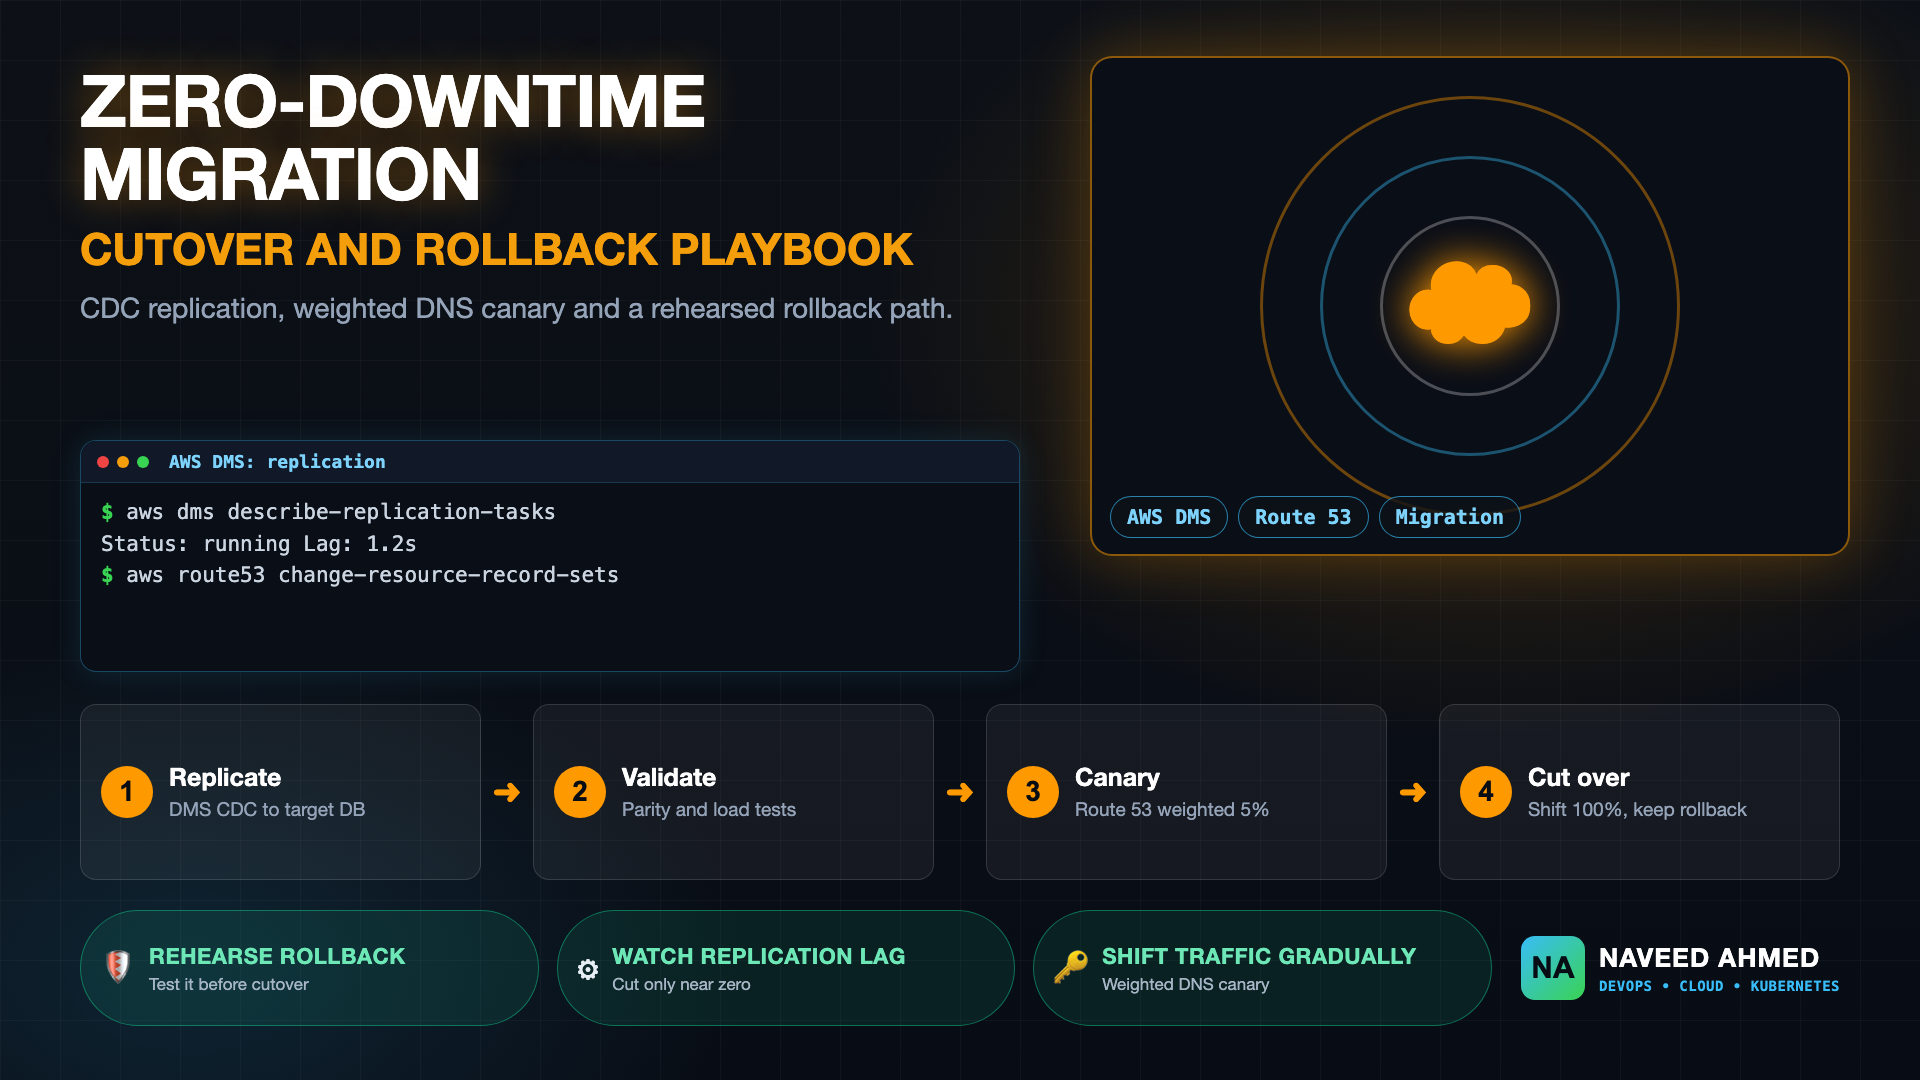Click 'DMS CDC to target DB' text
The image size is (1920, 1080).
(267, 809)
